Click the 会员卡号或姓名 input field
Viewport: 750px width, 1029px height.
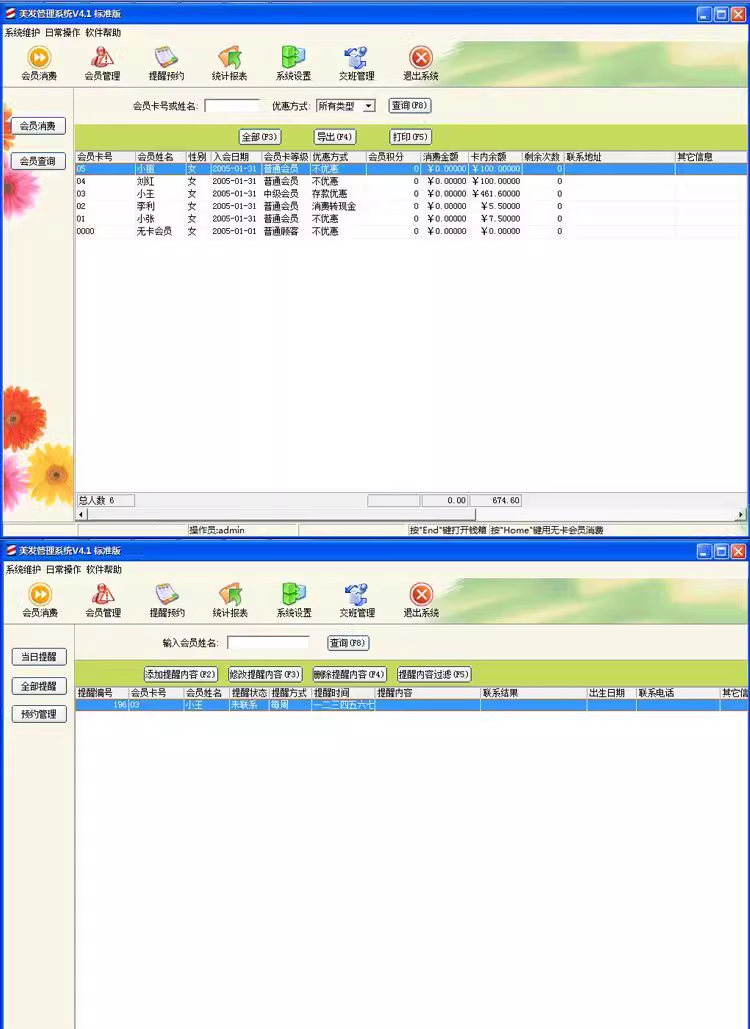[233, 106]
